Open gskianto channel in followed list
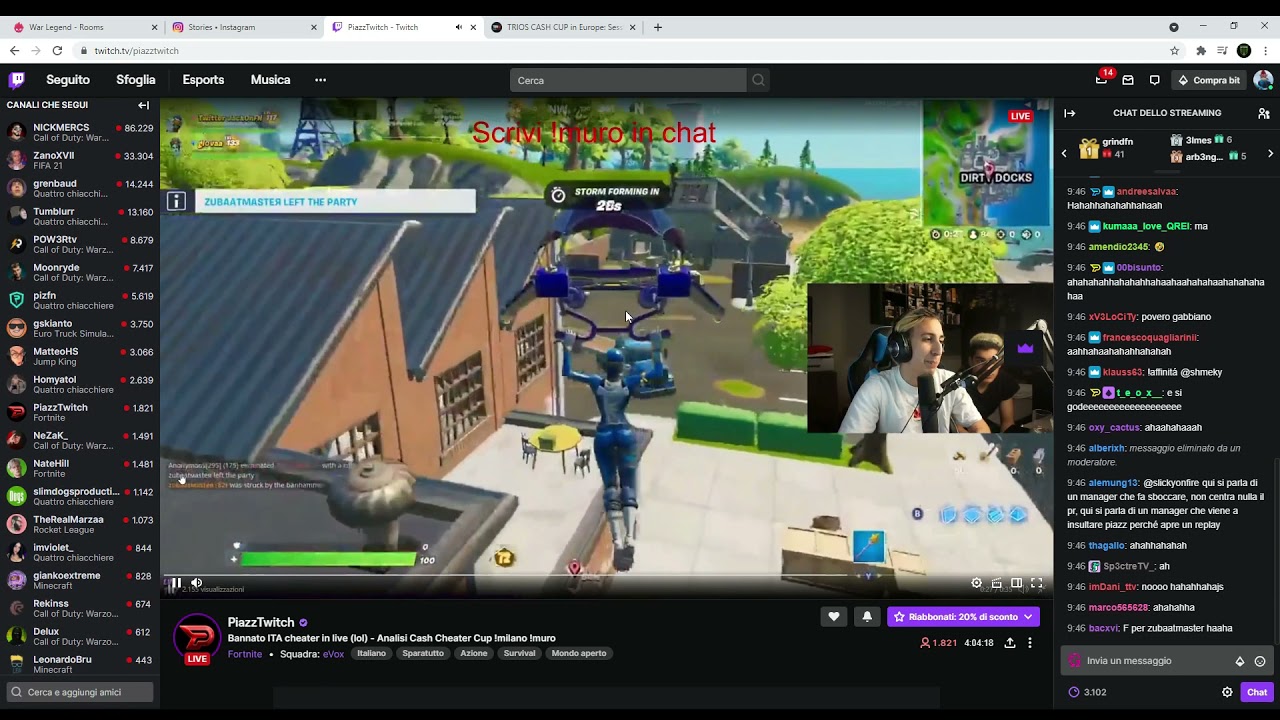 point(80,328)
